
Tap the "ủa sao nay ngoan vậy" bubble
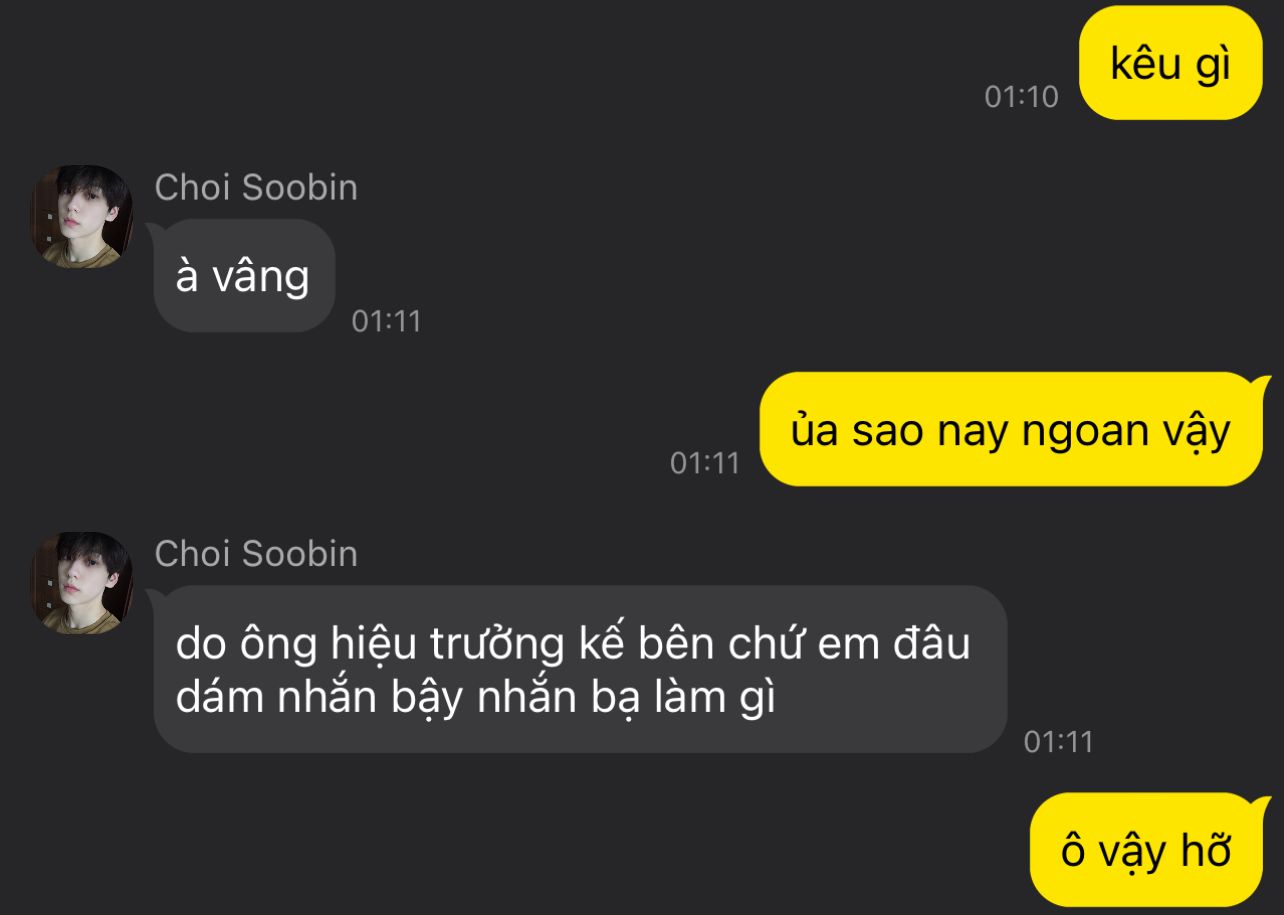coord(1012,429)
